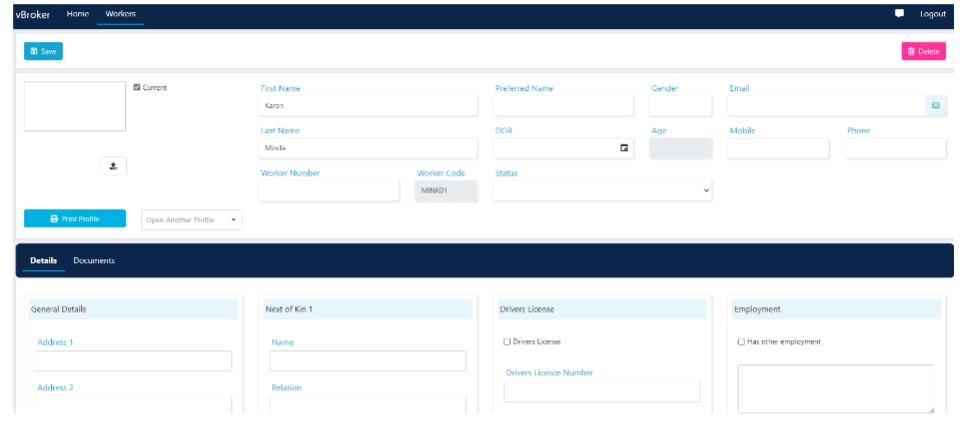The image size is (973, 438).
Task: Open the Open Another Profile dropdown
Action: click(192, 220)
